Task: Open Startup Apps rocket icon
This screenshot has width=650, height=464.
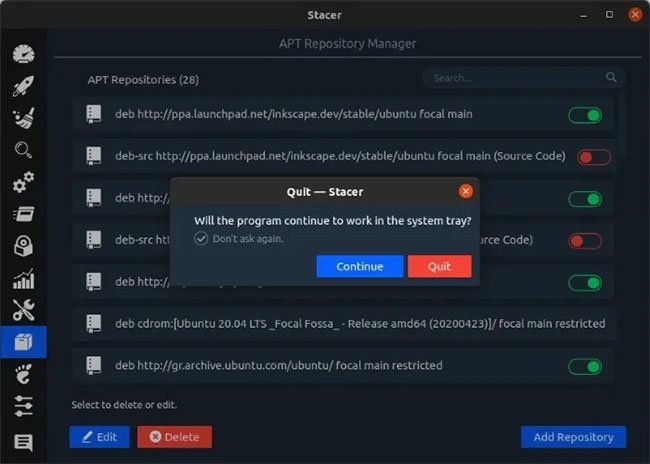Action: point(24,86)
